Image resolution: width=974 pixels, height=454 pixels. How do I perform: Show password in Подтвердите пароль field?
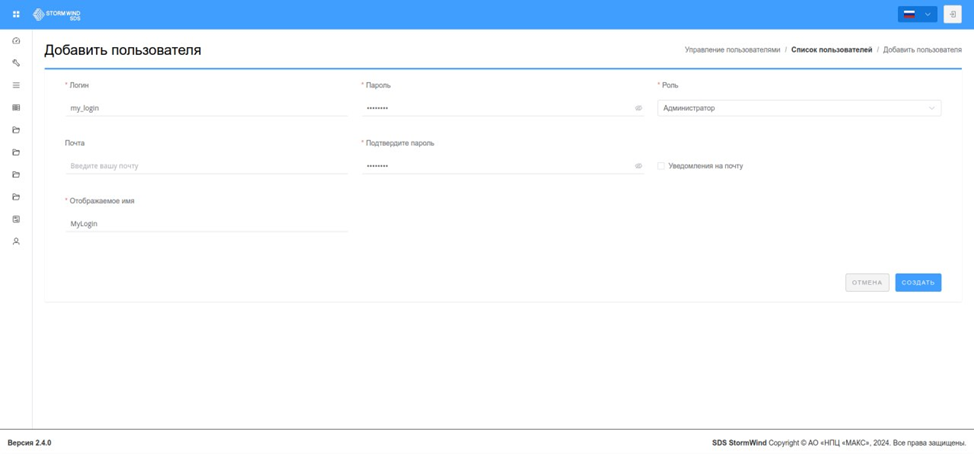point(638,166)
